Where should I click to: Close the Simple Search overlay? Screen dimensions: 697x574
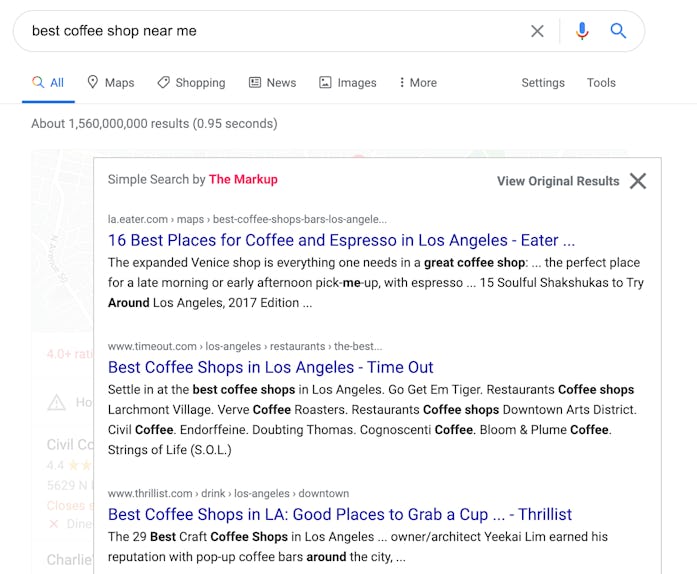click(x=638, y=181)
